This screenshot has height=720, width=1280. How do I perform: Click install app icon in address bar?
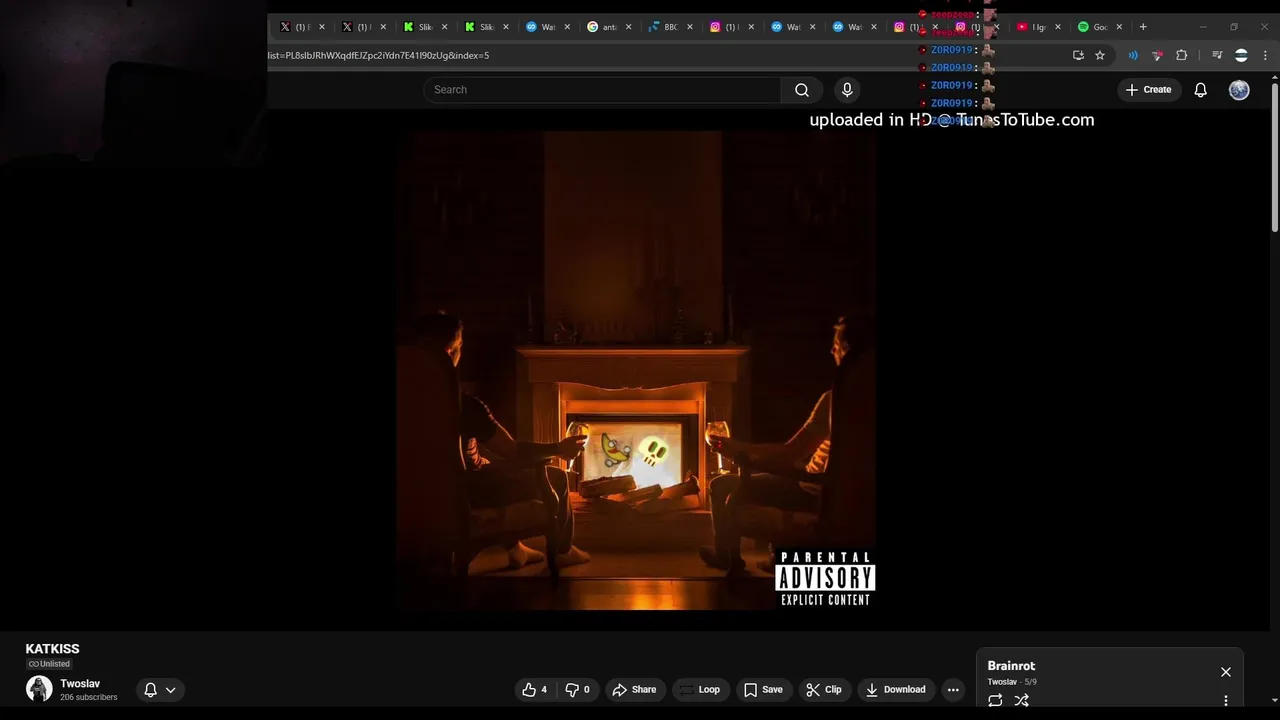(1078, 55)
